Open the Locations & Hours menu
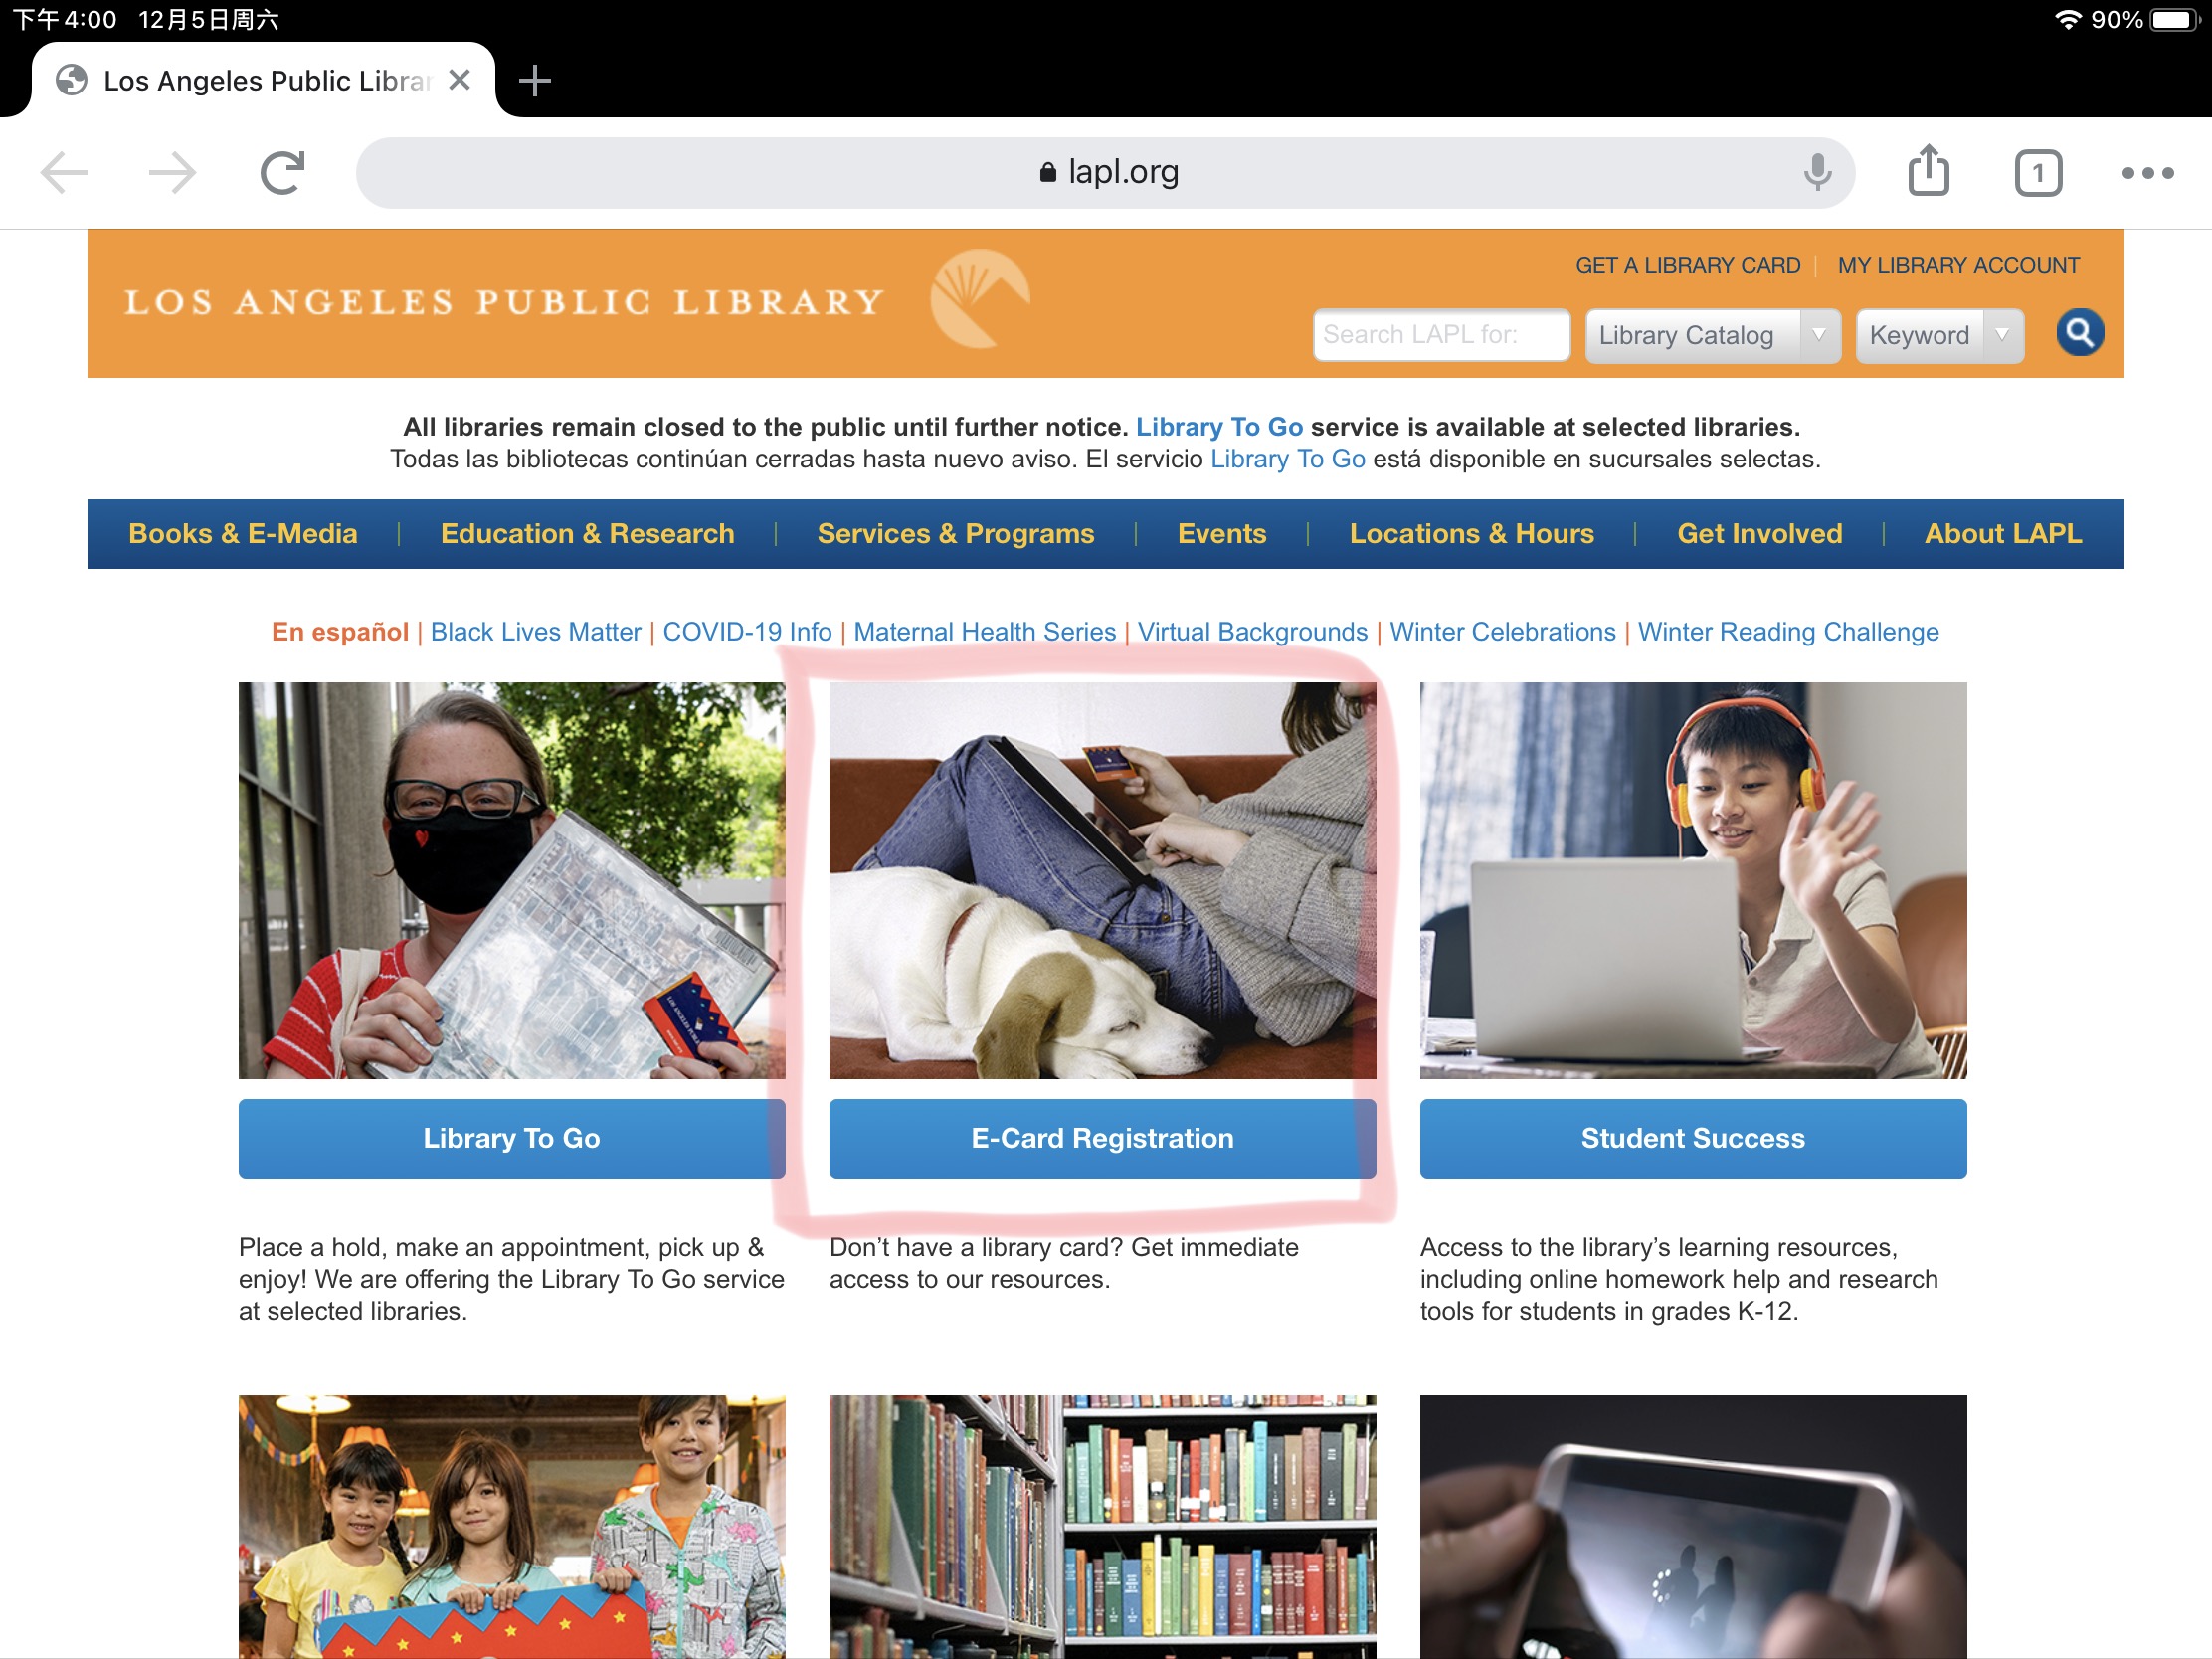The width and height of the screenshot is (2212, 1659). (x=1472, y=534)
